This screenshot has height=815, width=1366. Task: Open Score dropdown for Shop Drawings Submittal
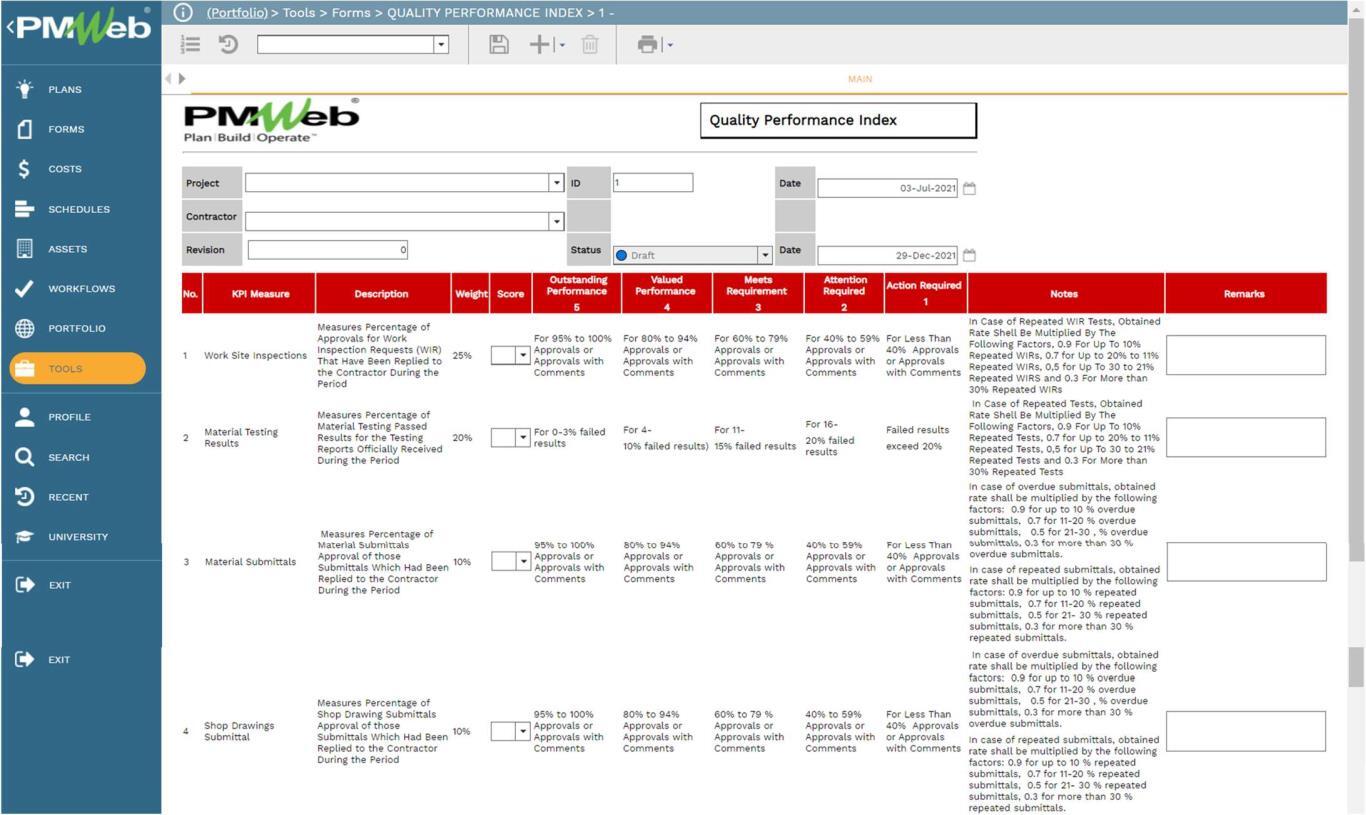coord(522,731)
